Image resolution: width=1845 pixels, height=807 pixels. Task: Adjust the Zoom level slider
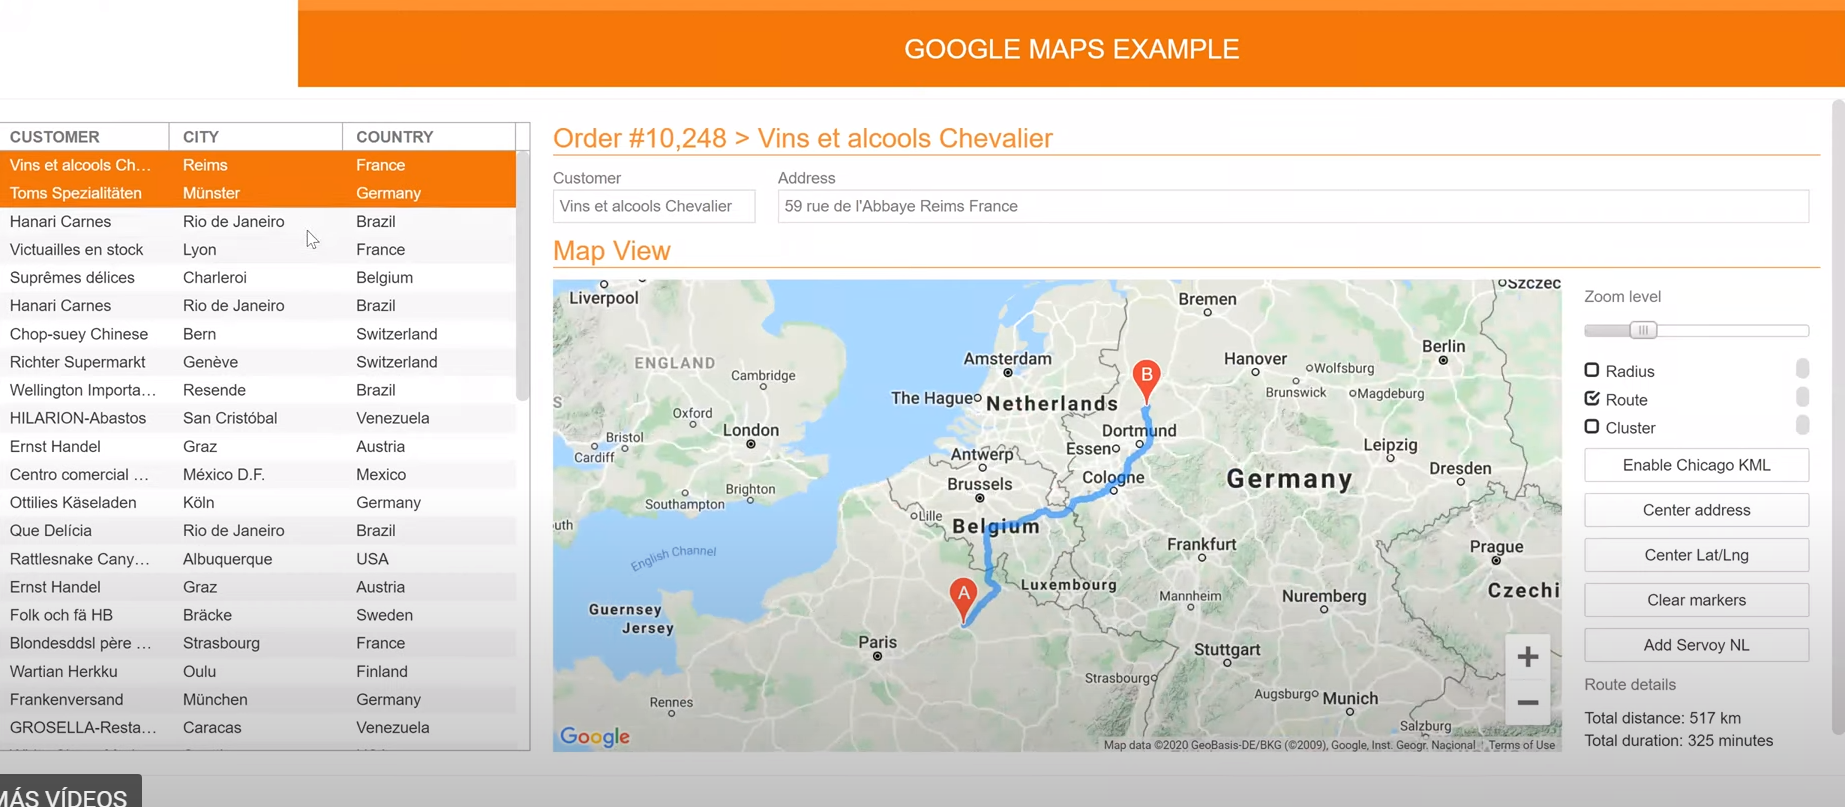1643,329
